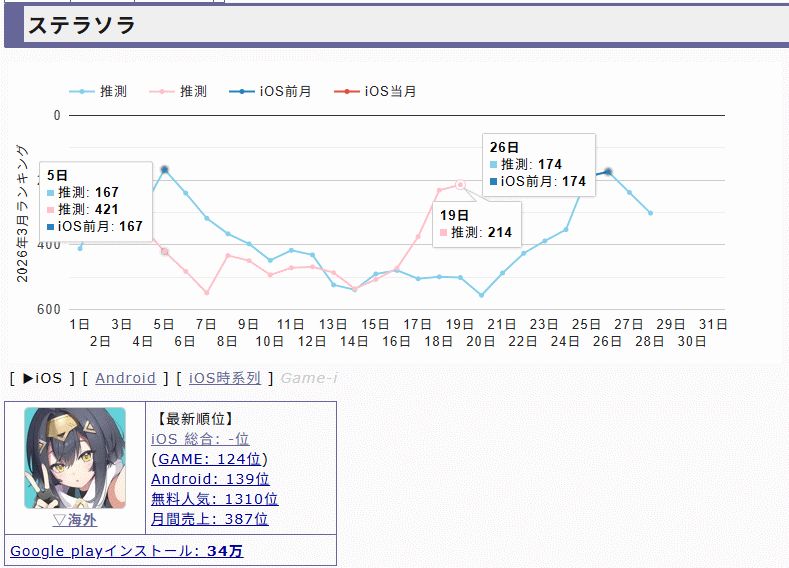Open the 無料人気: 1310位 link
Viewport: 789px width, 568px height.
pyautogui.click(x=214, y=499)
